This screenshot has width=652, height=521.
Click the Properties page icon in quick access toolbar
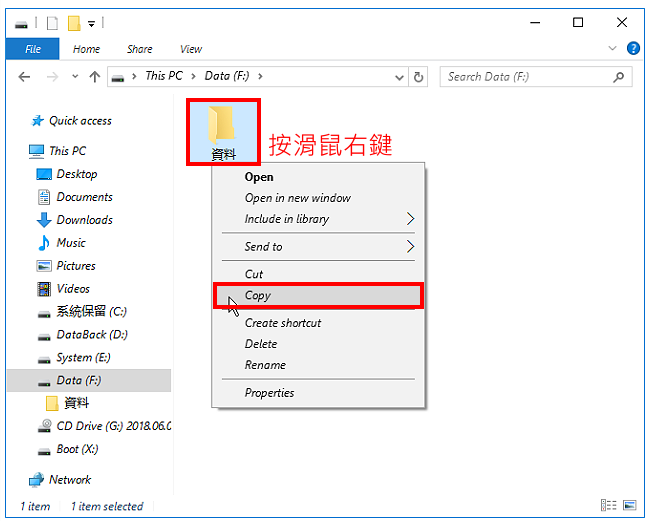[52, 23]
